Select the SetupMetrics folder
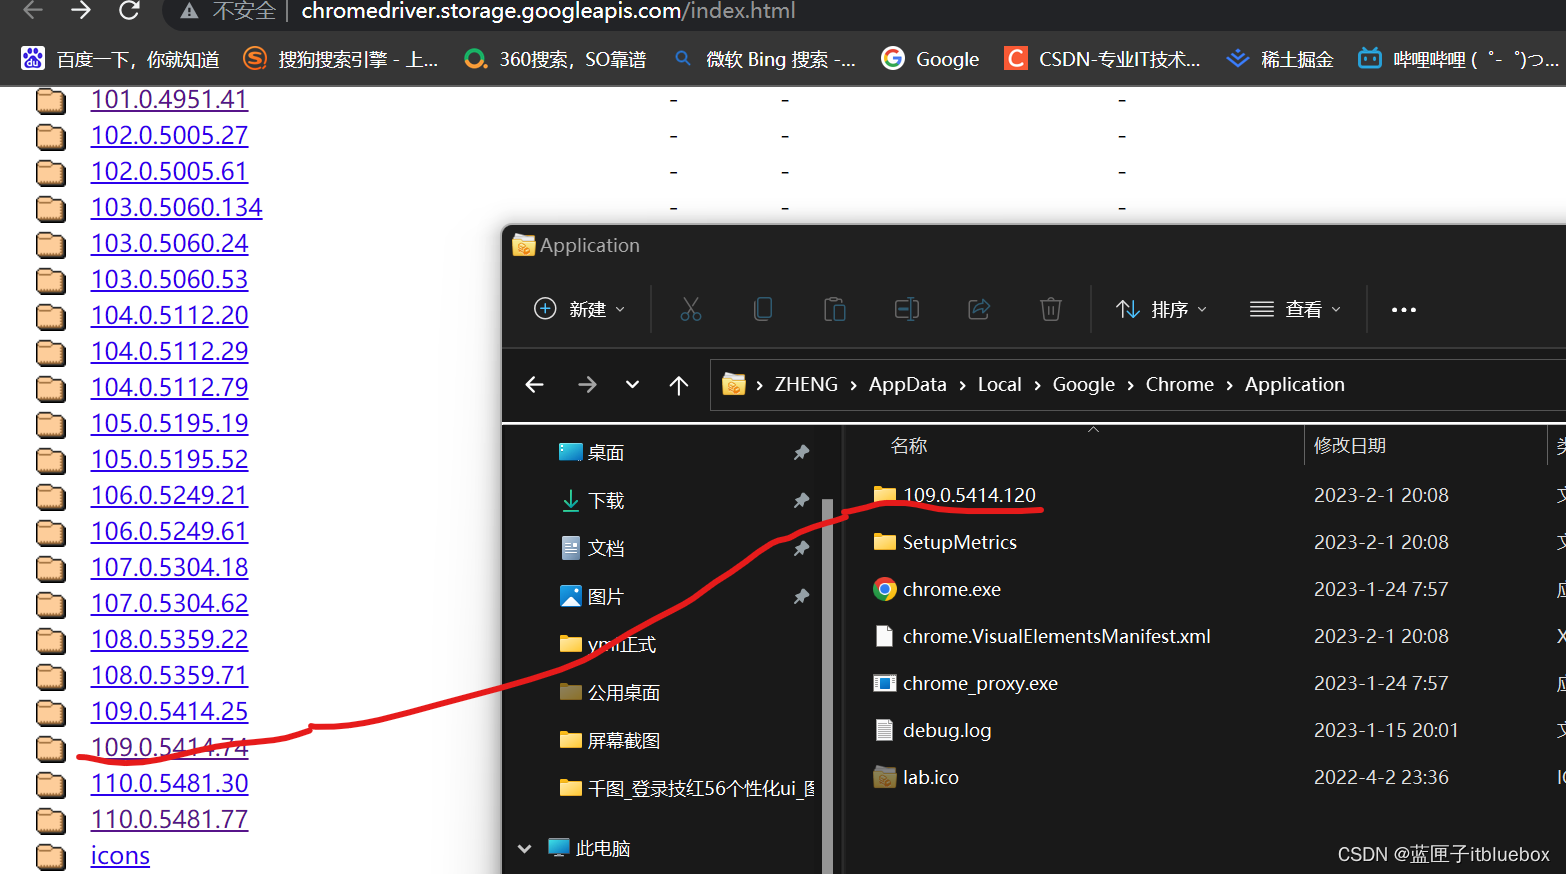The image size is (1566, 874). (945, 542)
